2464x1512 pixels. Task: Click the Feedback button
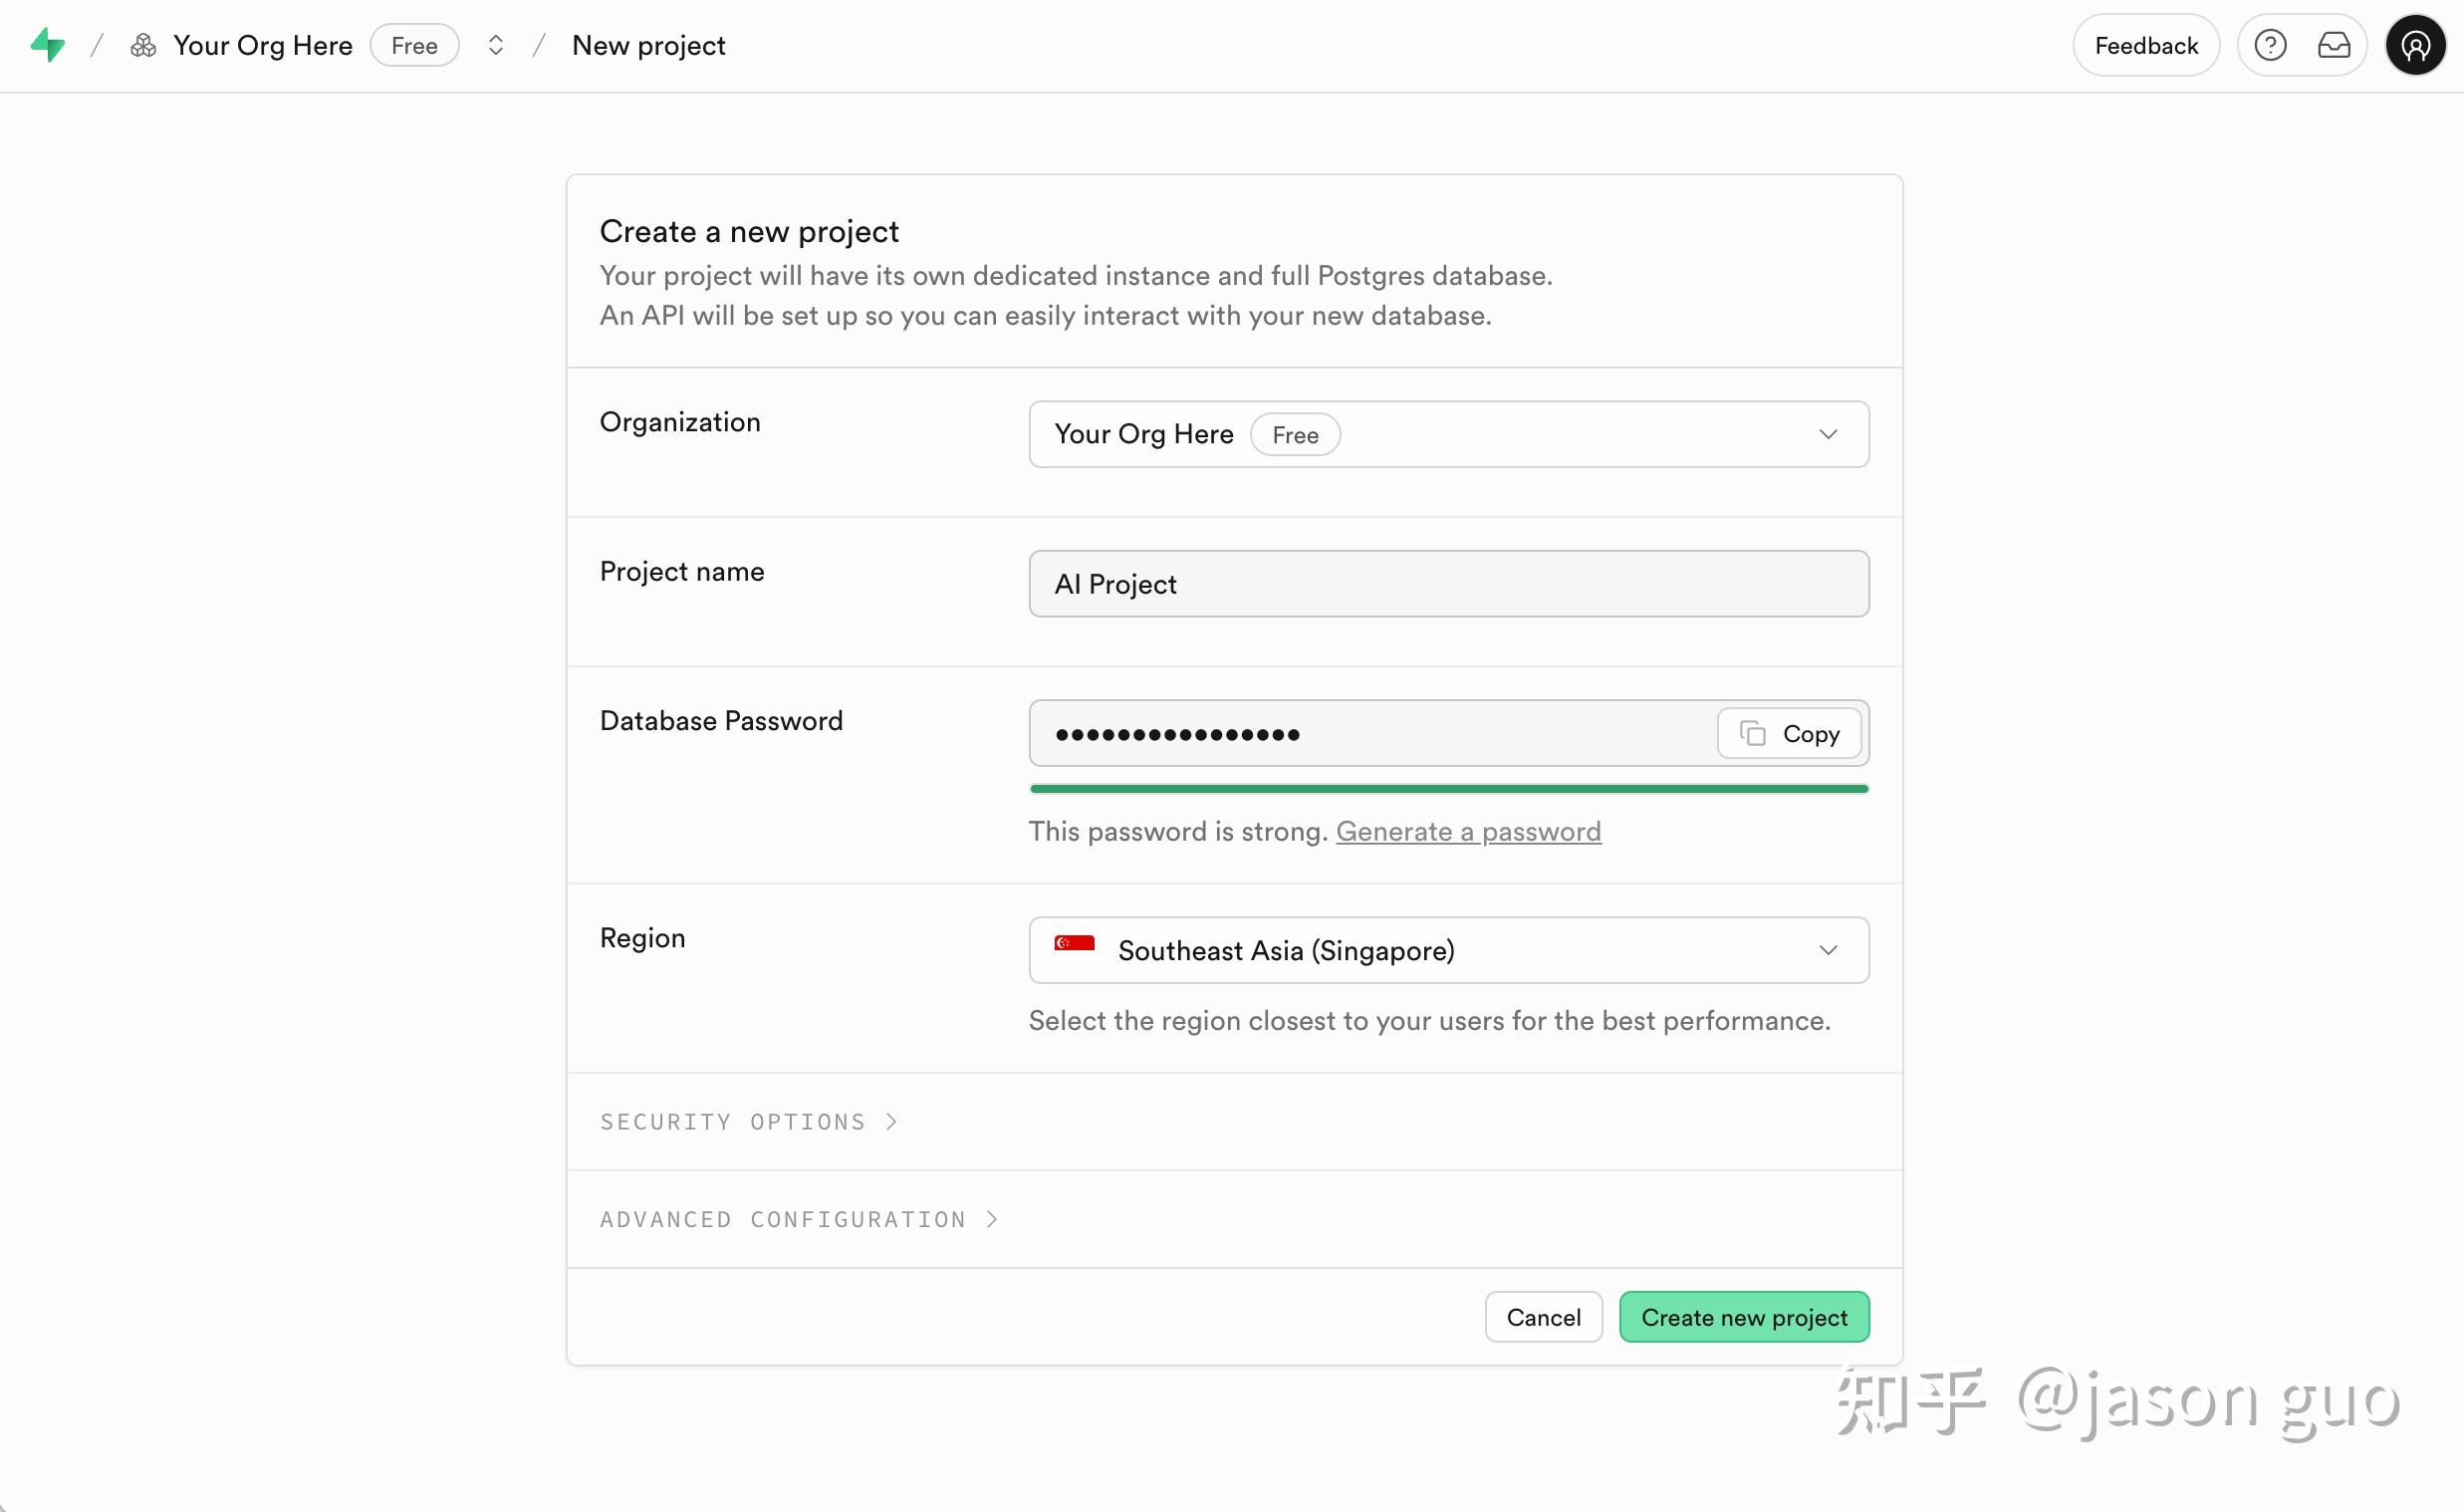[2145, 45]
